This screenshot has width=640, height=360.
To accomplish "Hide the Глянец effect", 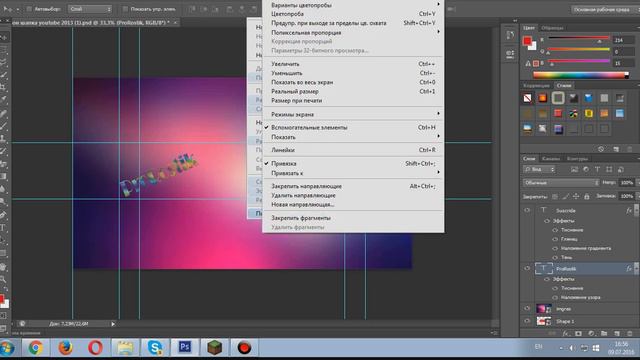I will coord(555,239).
